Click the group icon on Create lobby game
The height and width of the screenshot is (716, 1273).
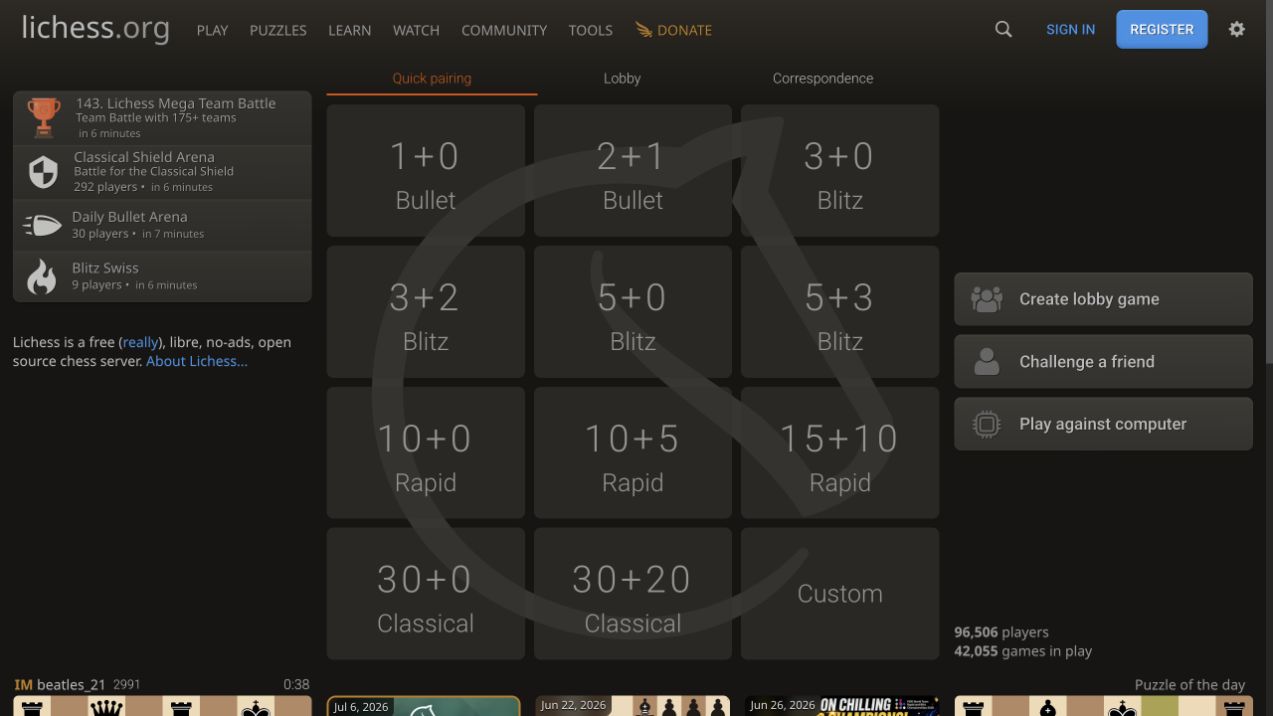click(986, 299)
